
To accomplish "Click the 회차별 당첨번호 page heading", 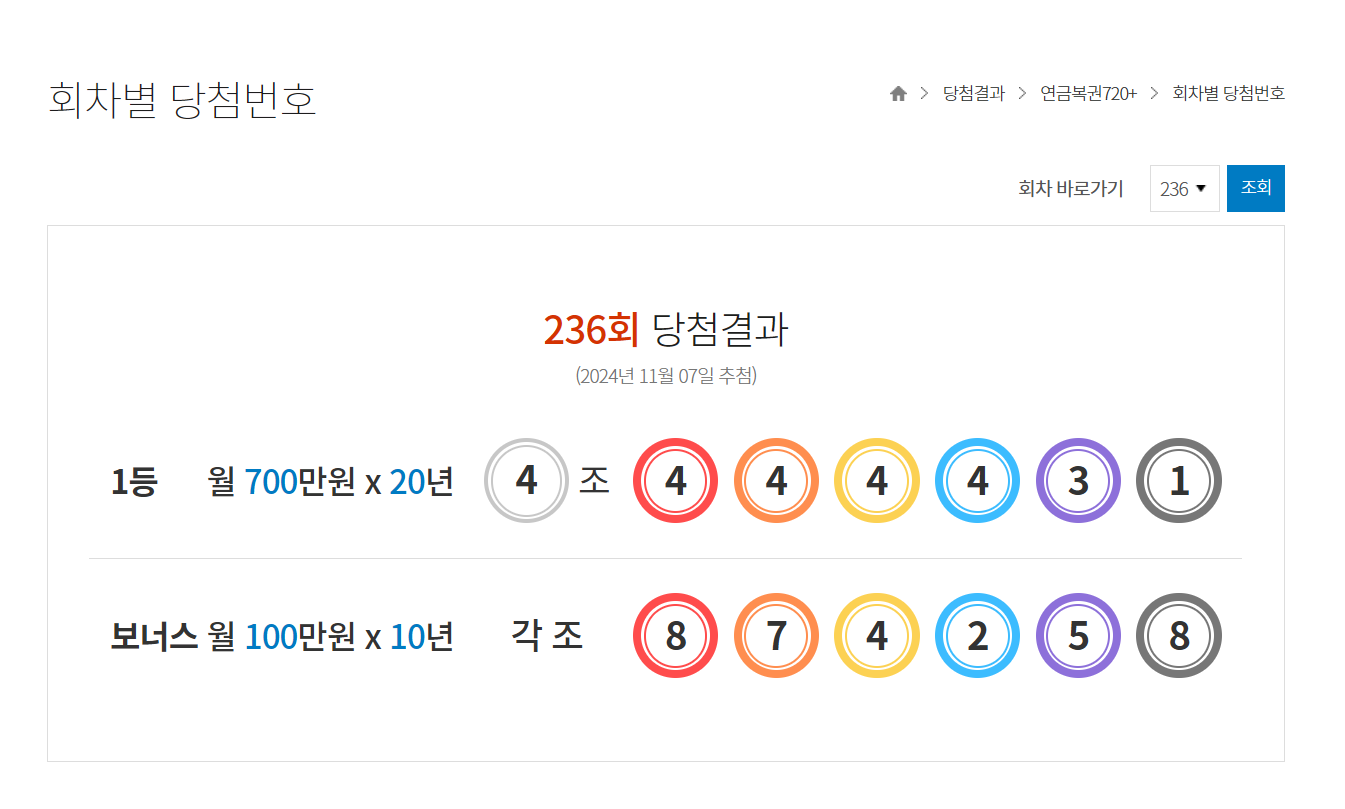I will coord(183,100).
